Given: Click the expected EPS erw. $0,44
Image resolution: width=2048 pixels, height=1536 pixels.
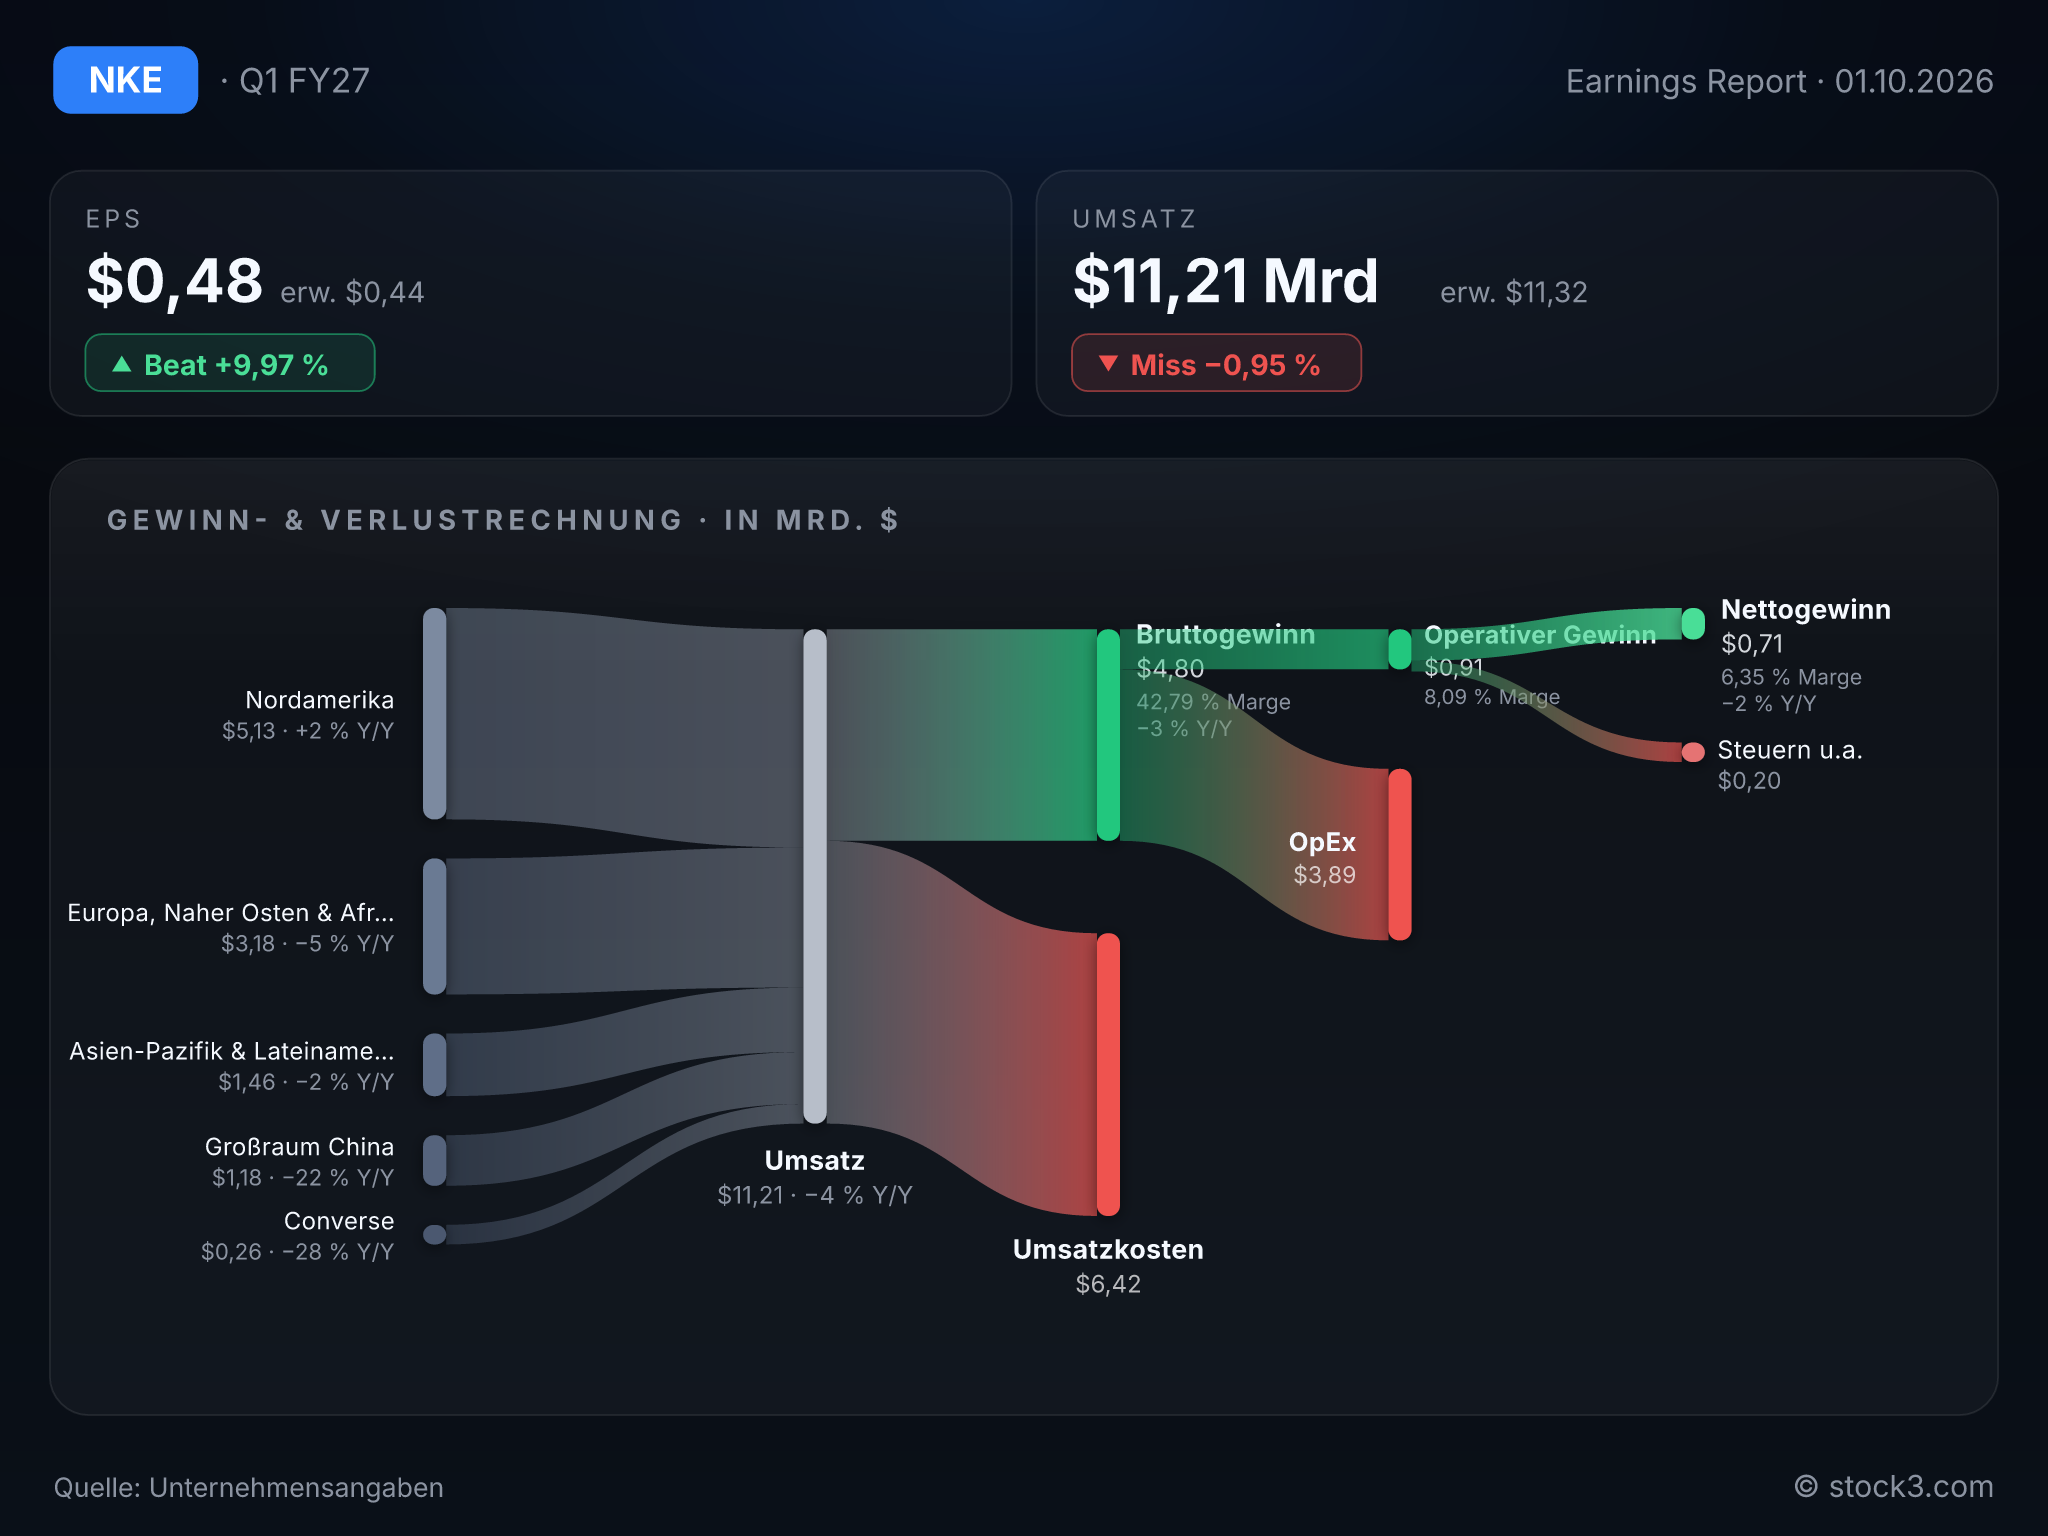Looking at the screenshot, I should coord(352,292).
